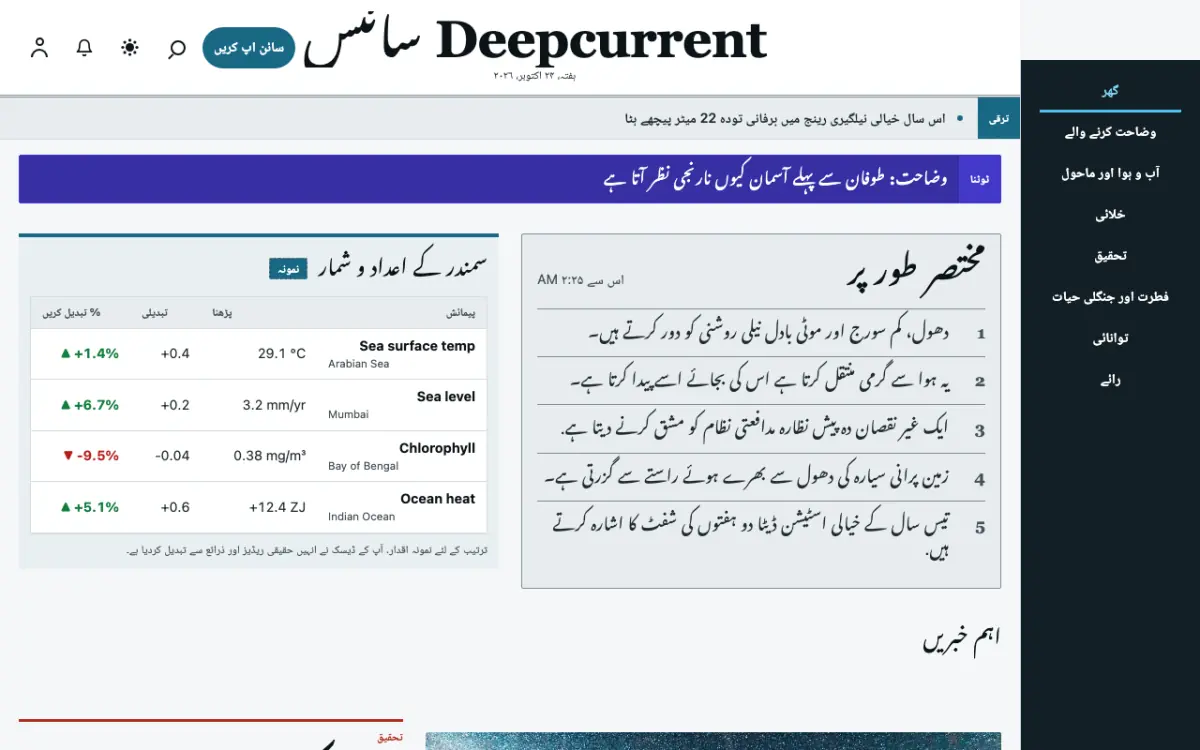Click the +12.4 ZJ reading value
The height and width of the screenshot is (750, 1200).
click(x=278, y=506)
